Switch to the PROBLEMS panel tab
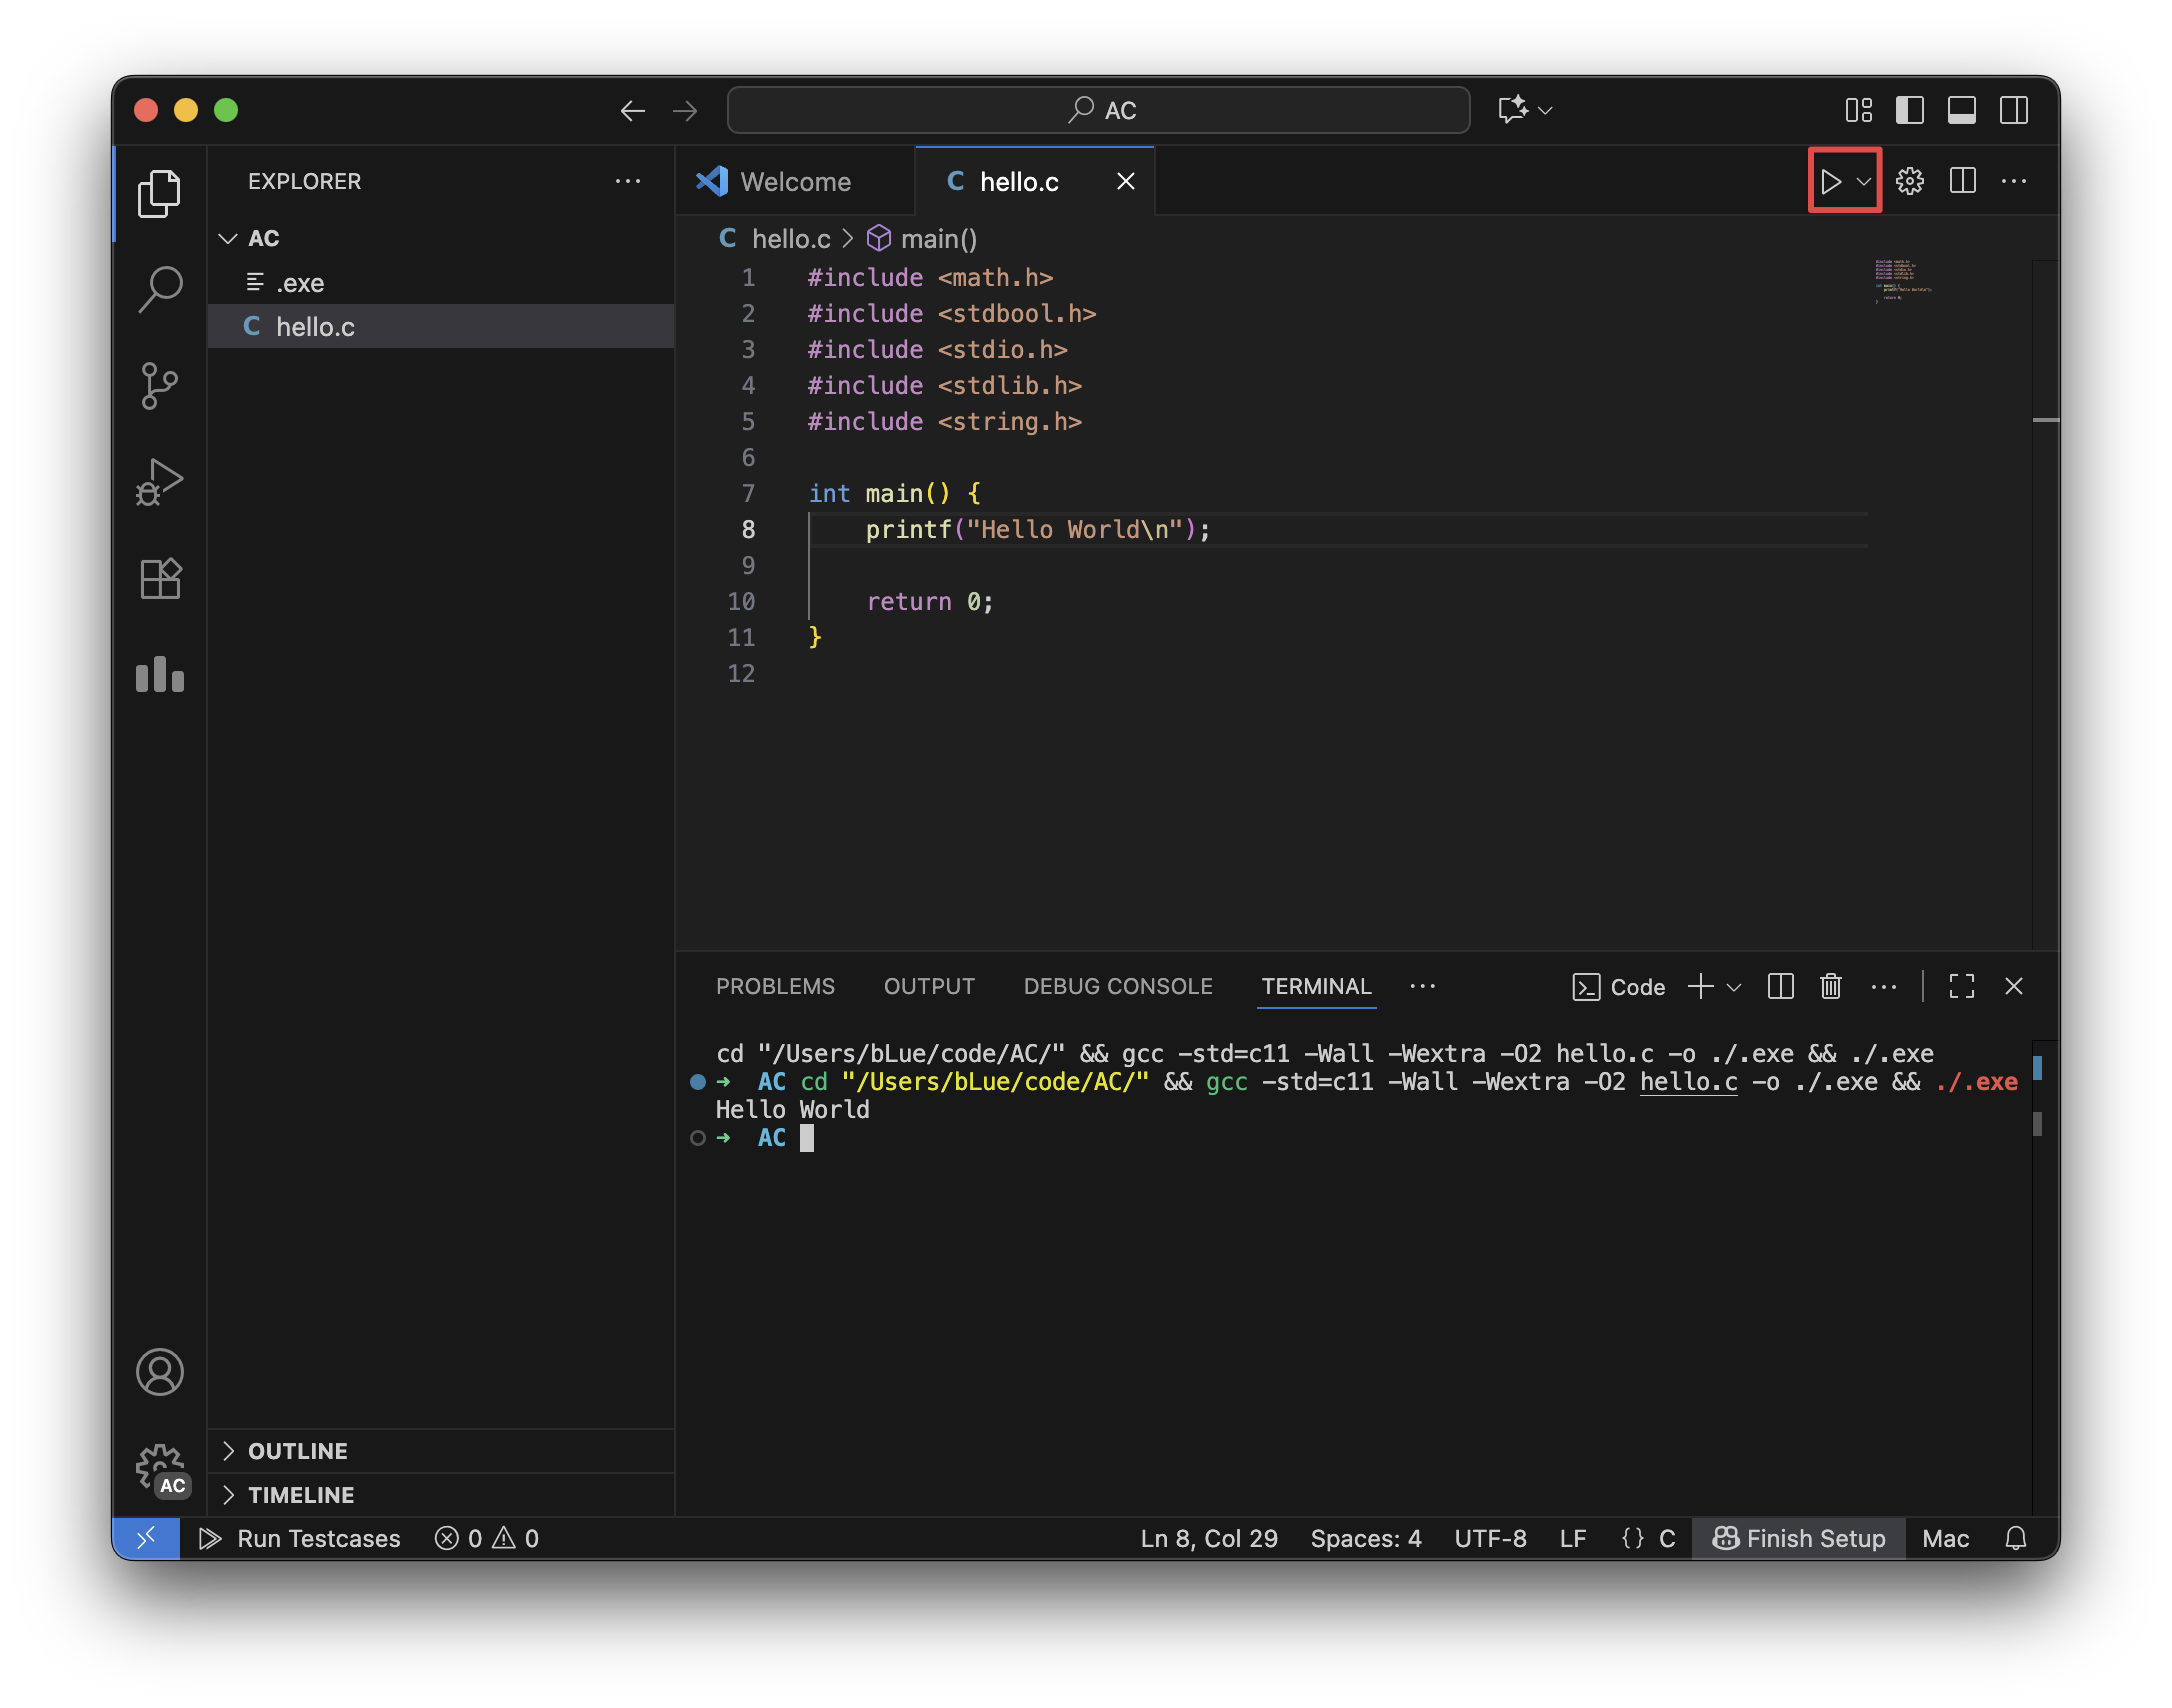The width and height of the screenshot is (2172, 1708). click(x=775, y=987)
